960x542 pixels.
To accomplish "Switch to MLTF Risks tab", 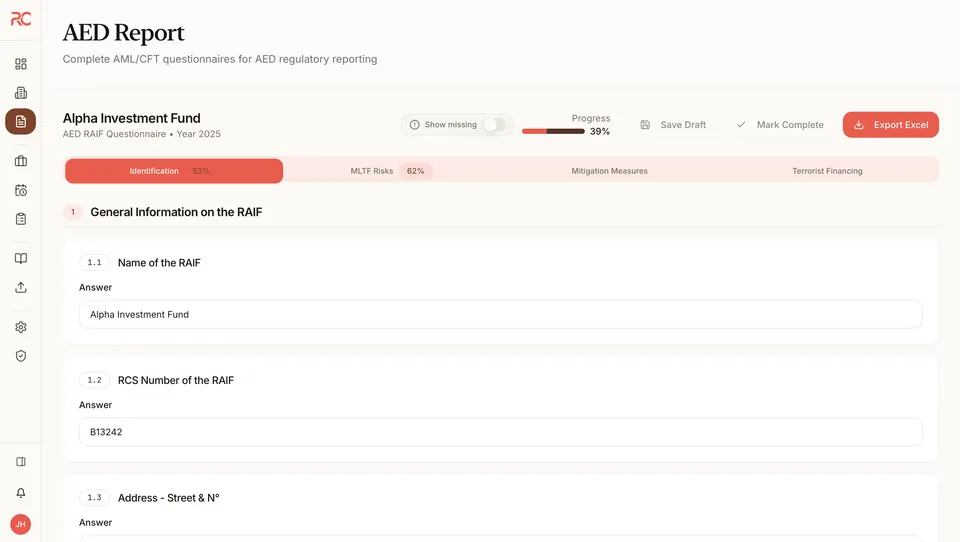I will (392, 171).
